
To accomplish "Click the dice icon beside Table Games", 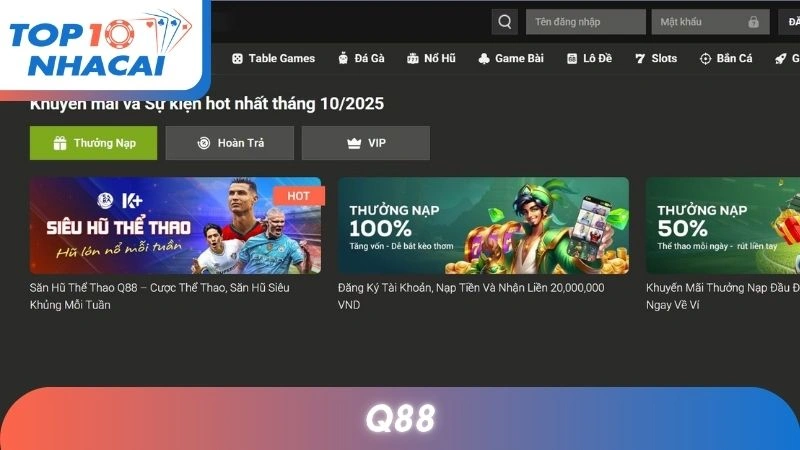I will (x=237, y=59).
